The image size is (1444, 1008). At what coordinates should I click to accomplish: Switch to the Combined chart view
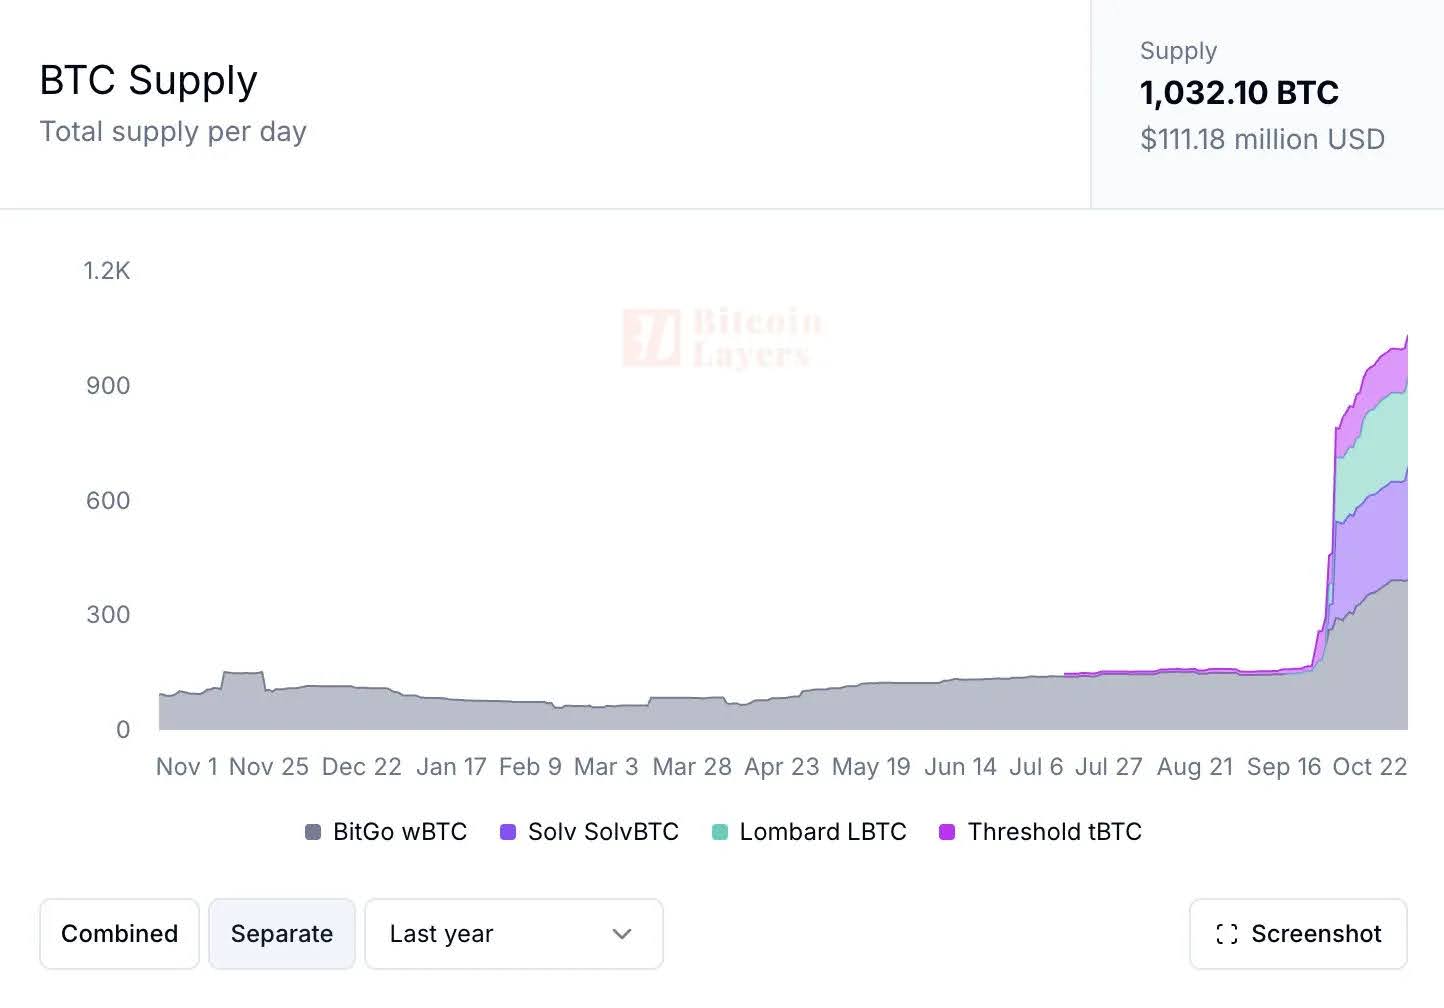[x=119, y=933]
